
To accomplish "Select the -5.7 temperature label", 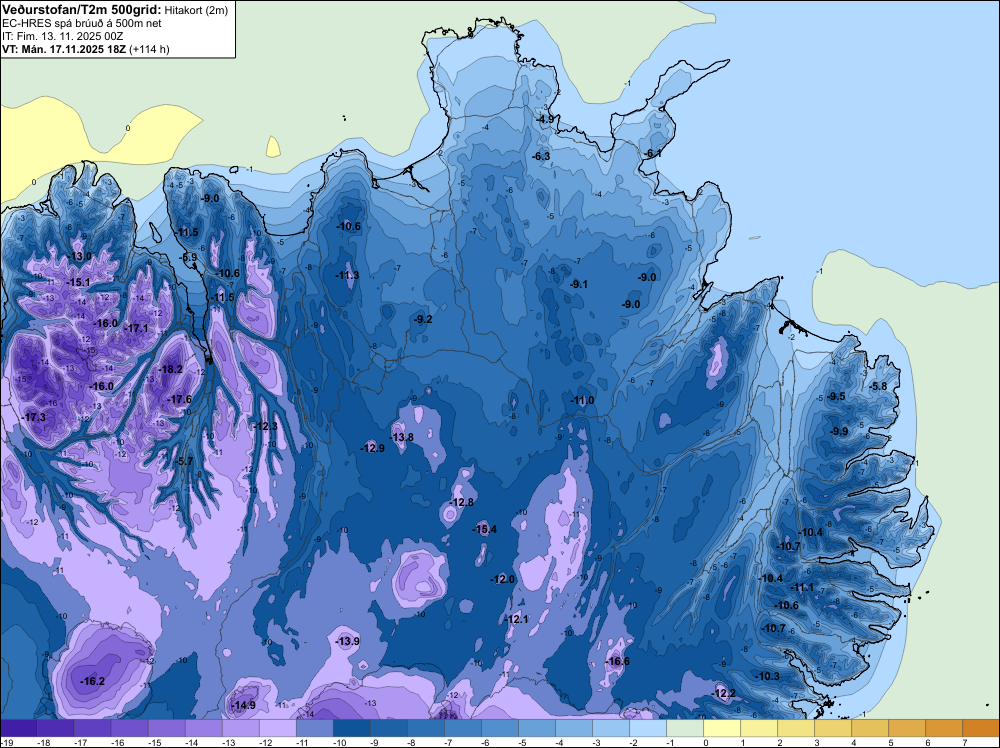I will pos(183,461).
